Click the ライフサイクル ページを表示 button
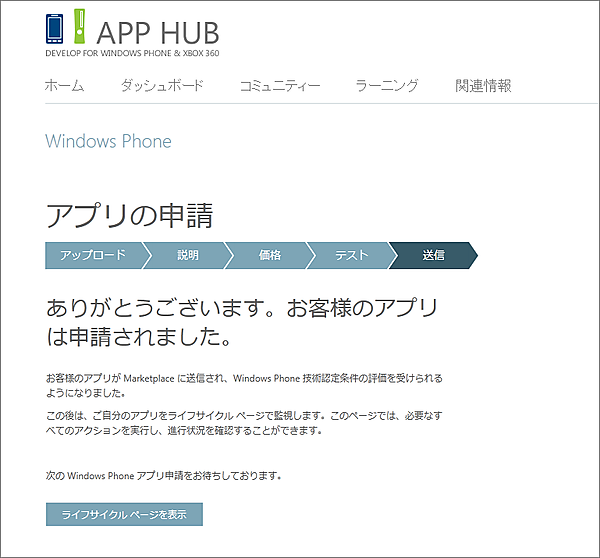 (x=124, y=514)
